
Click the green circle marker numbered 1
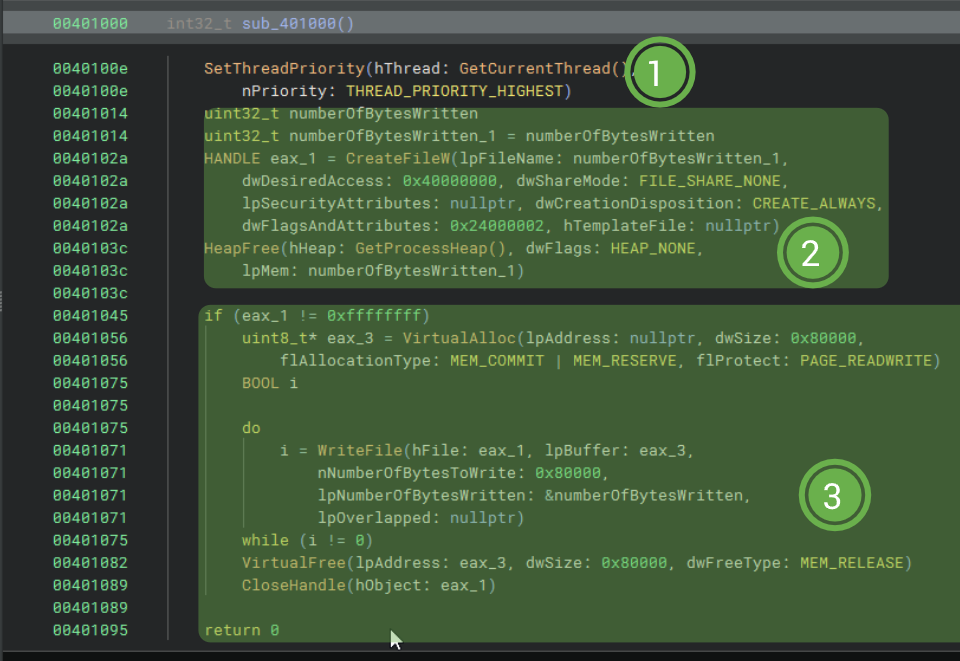click(660, 73)
